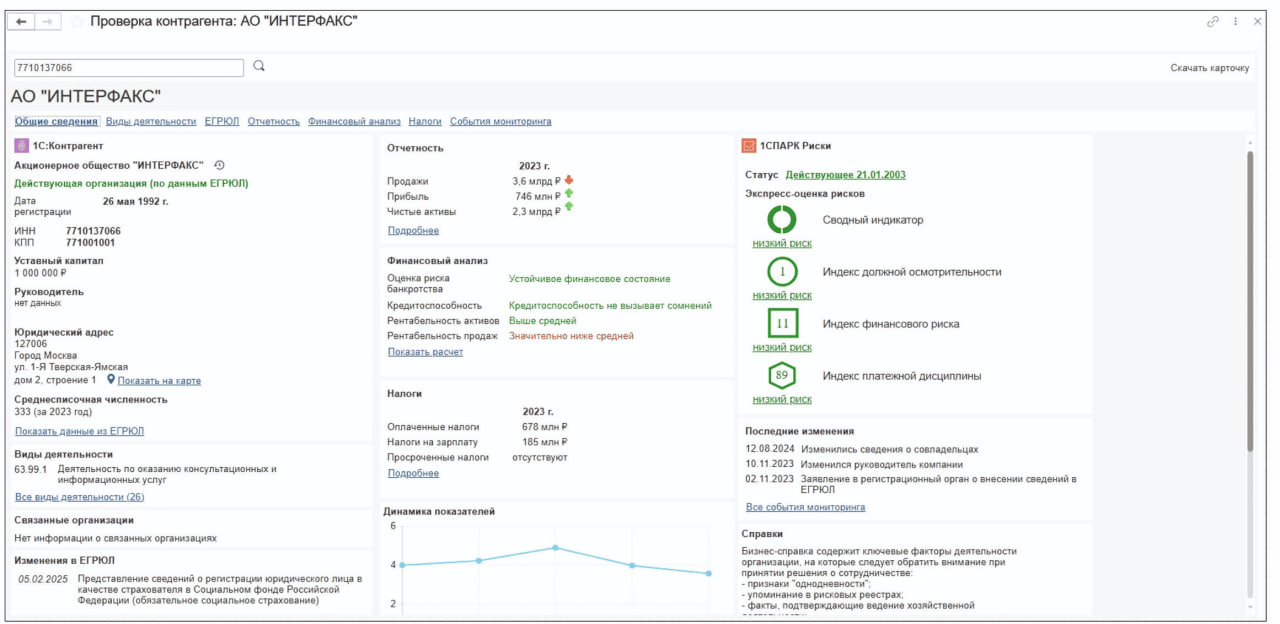This screenshot has width=1280, height=624.
Task: Click the payment discipline index 89 hexagon
Action: pos(781,376)
